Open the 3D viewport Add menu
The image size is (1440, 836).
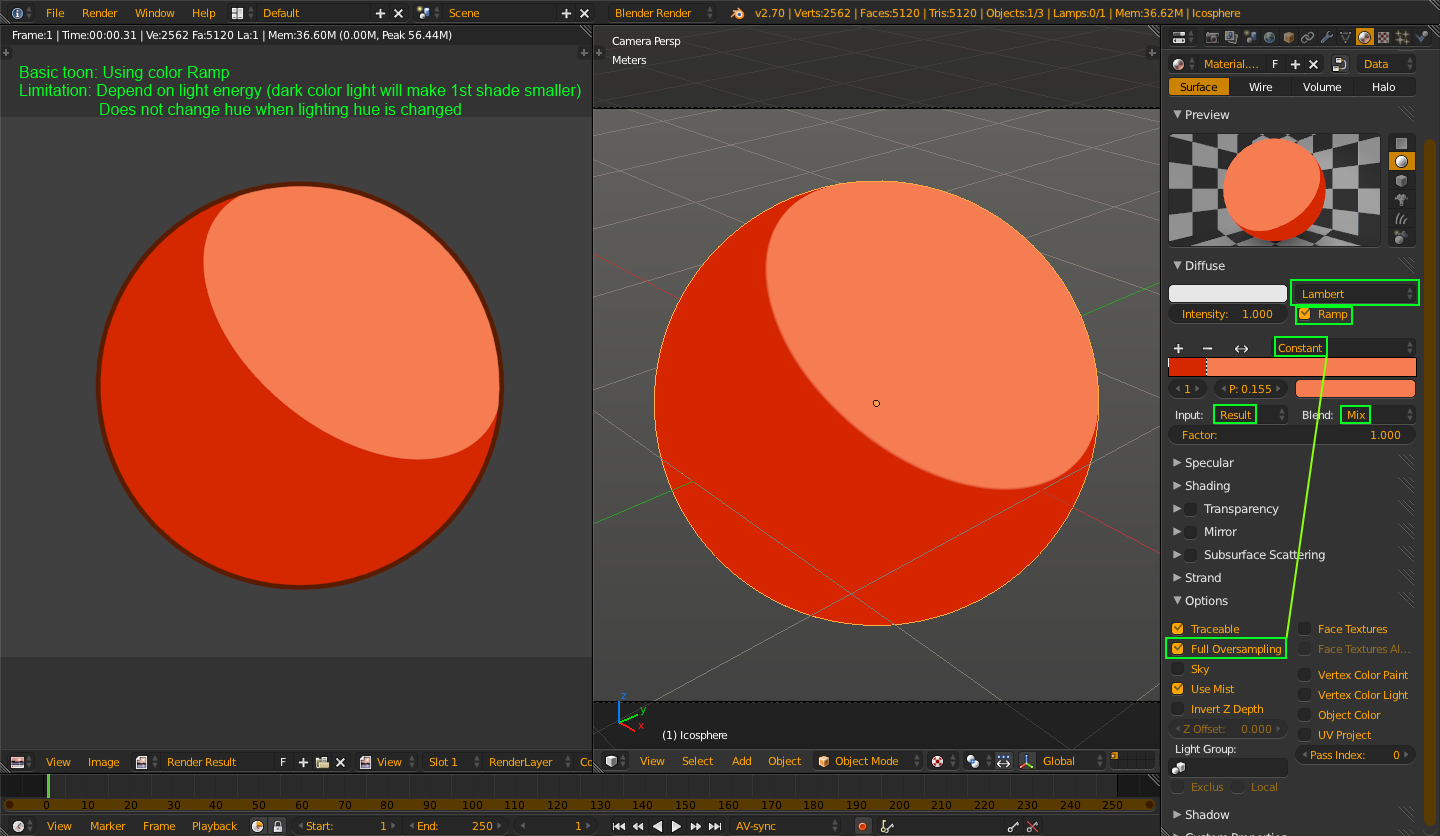click(741, 761)
